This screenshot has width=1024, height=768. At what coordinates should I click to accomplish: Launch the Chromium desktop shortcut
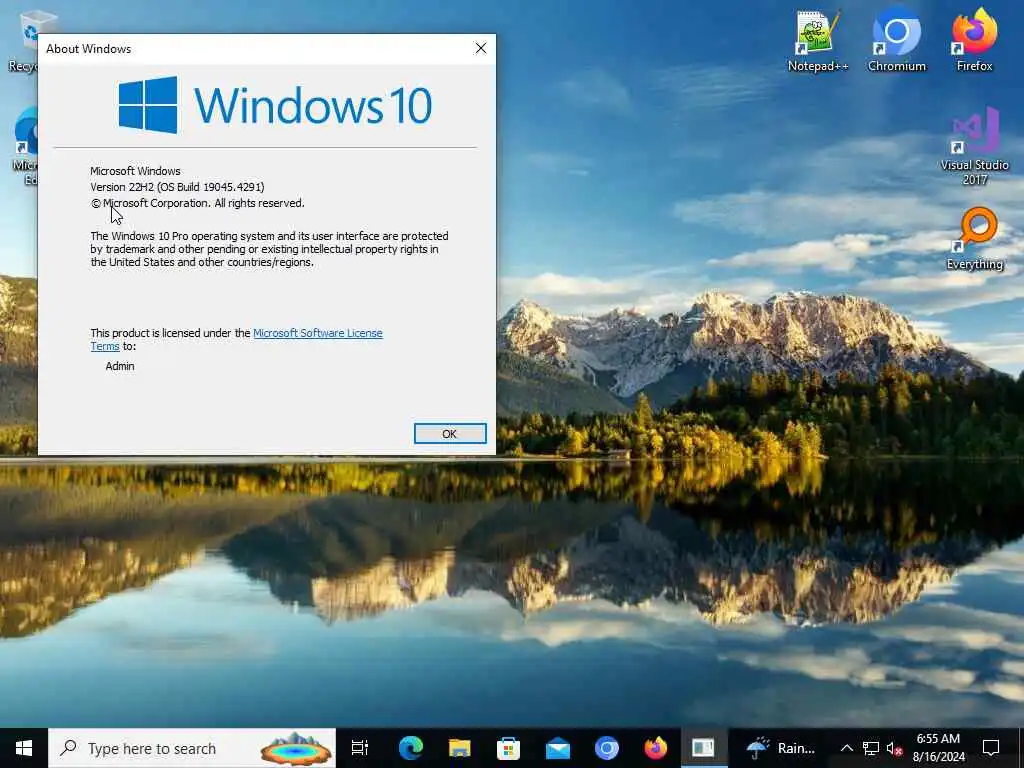897,41
